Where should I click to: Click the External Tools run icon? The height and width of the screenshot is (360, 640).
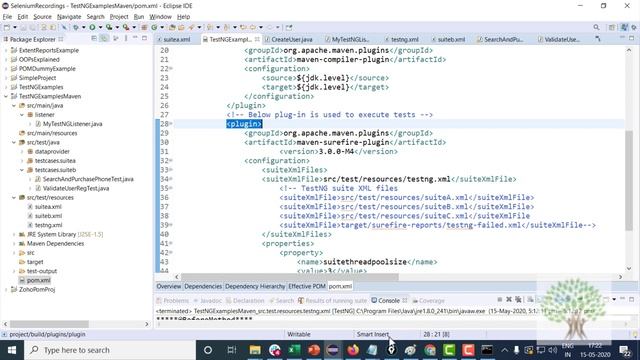click(126, 27)
